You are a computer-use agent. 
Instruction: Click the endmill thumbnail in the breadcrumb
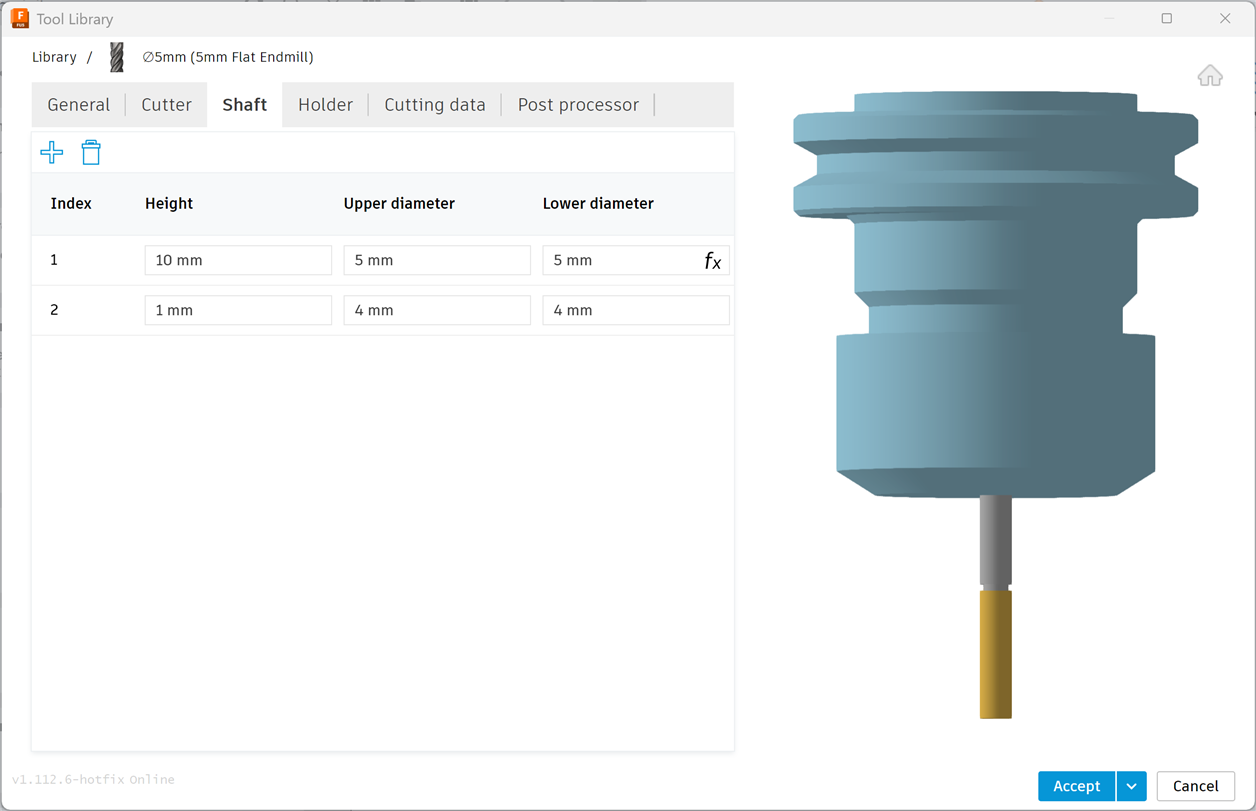coord(116,57)
